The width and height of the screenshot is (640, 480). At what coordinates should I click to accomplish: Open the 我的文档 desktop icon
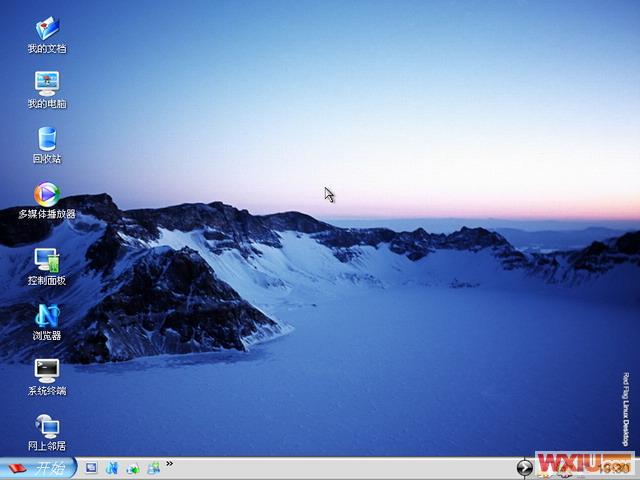tap(46, 28)
